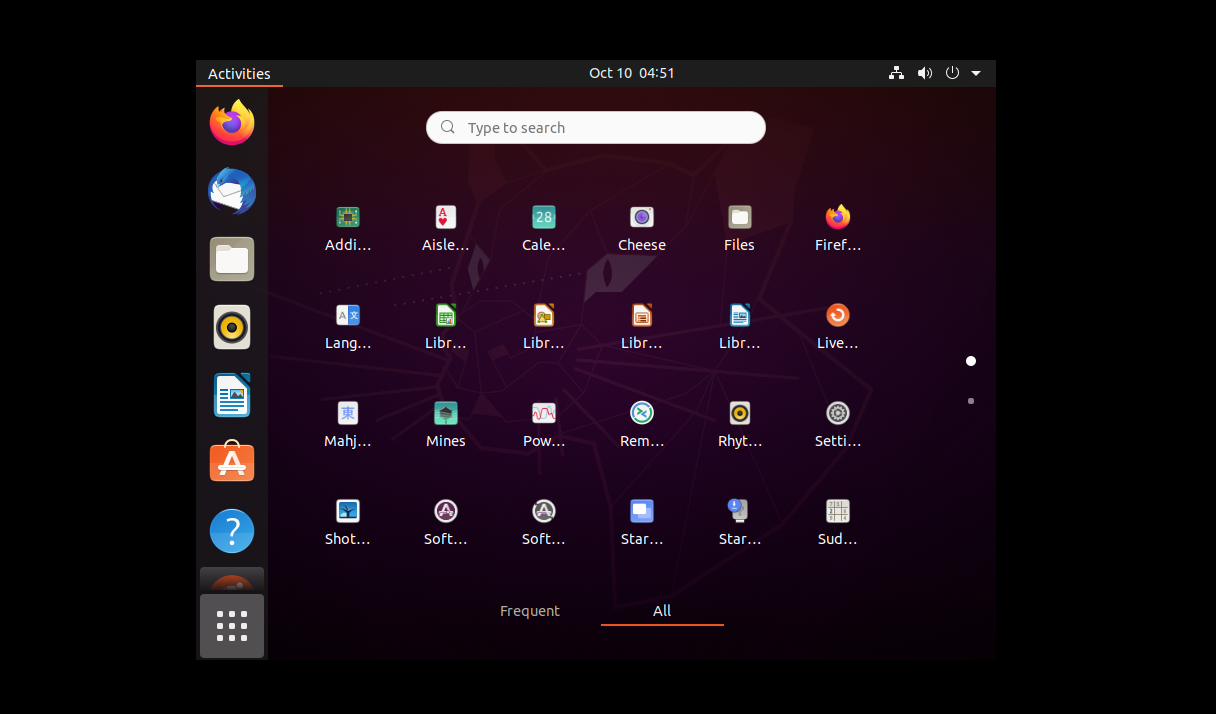Open Language Support app
The width and height of the screenshot is (1216, 714).
[x=348, y=326]
